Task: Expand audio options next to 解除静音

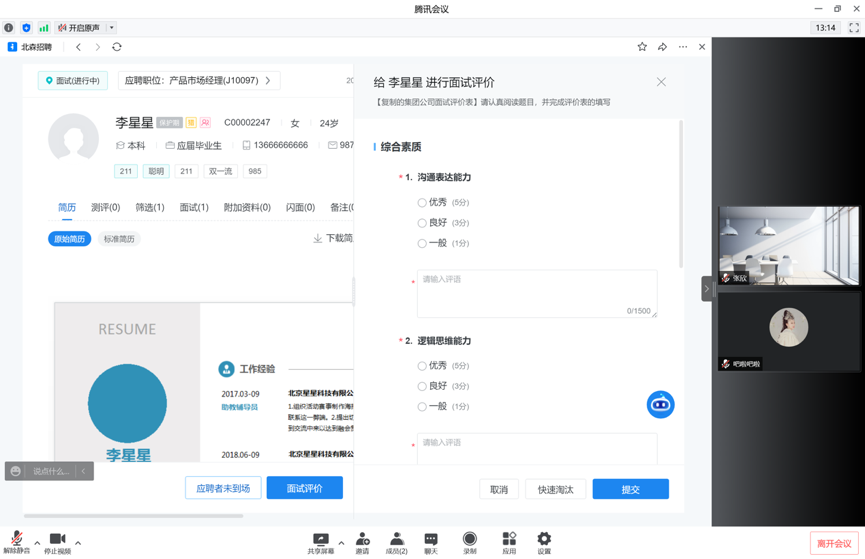Action: tap(37, 543)
